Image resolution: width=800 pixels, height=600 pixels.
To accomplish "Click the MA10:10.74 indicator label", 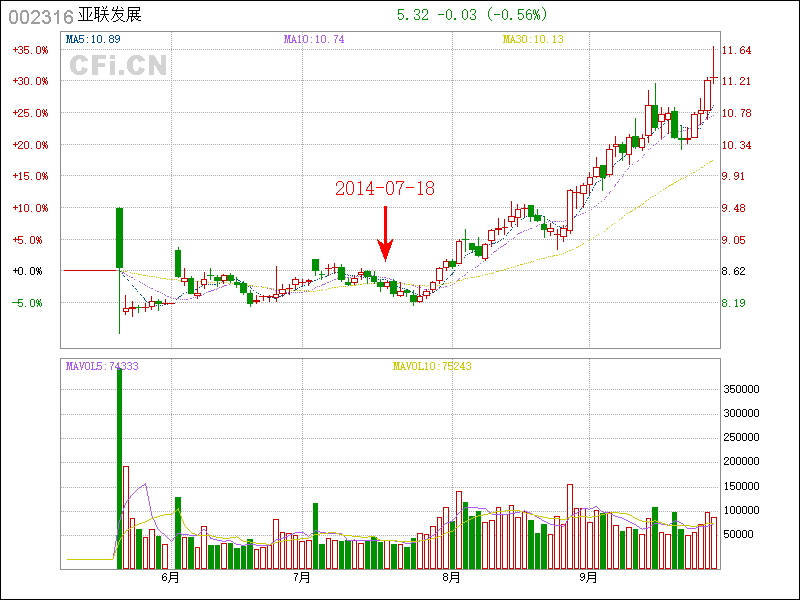I will 313,39.
